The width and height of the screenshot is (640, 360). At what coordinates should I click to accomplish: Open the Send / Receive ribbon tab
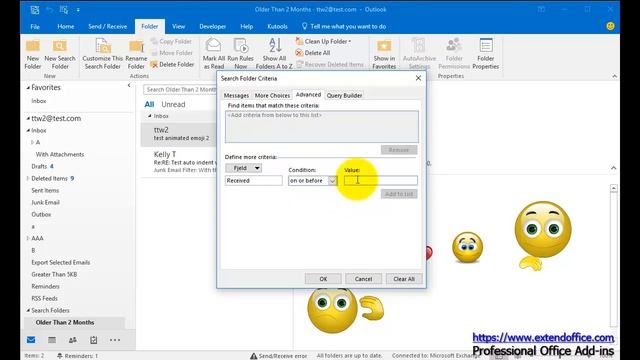(107, 27)
